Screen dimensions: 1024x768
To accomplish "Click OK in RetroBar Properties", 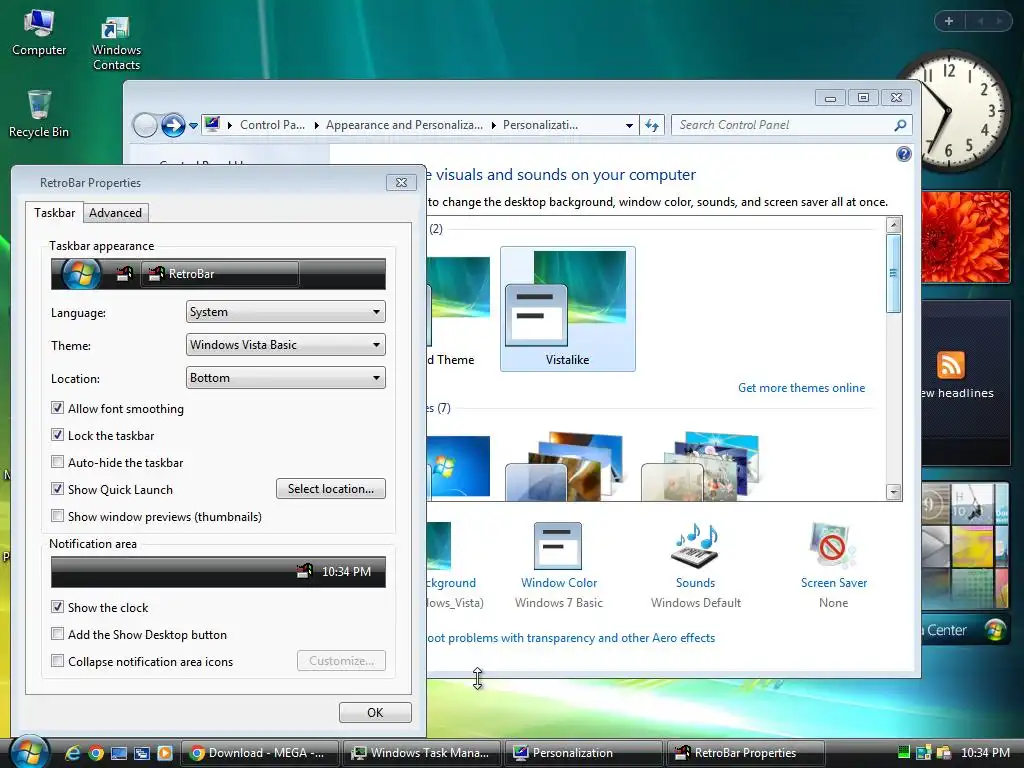I will pyautogui.click(x=375, y=712).
